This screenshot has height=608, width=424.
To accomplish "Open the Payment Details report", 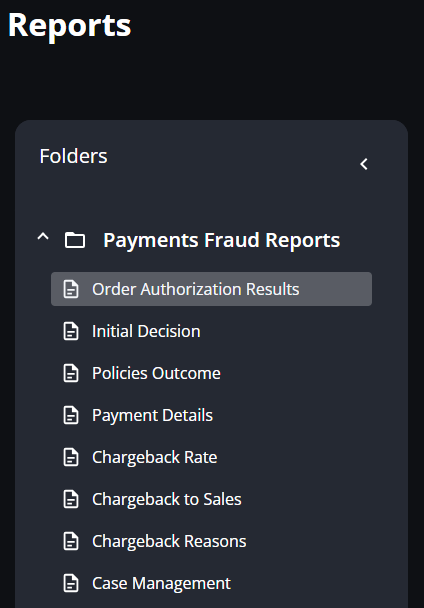I will point(152,415).
